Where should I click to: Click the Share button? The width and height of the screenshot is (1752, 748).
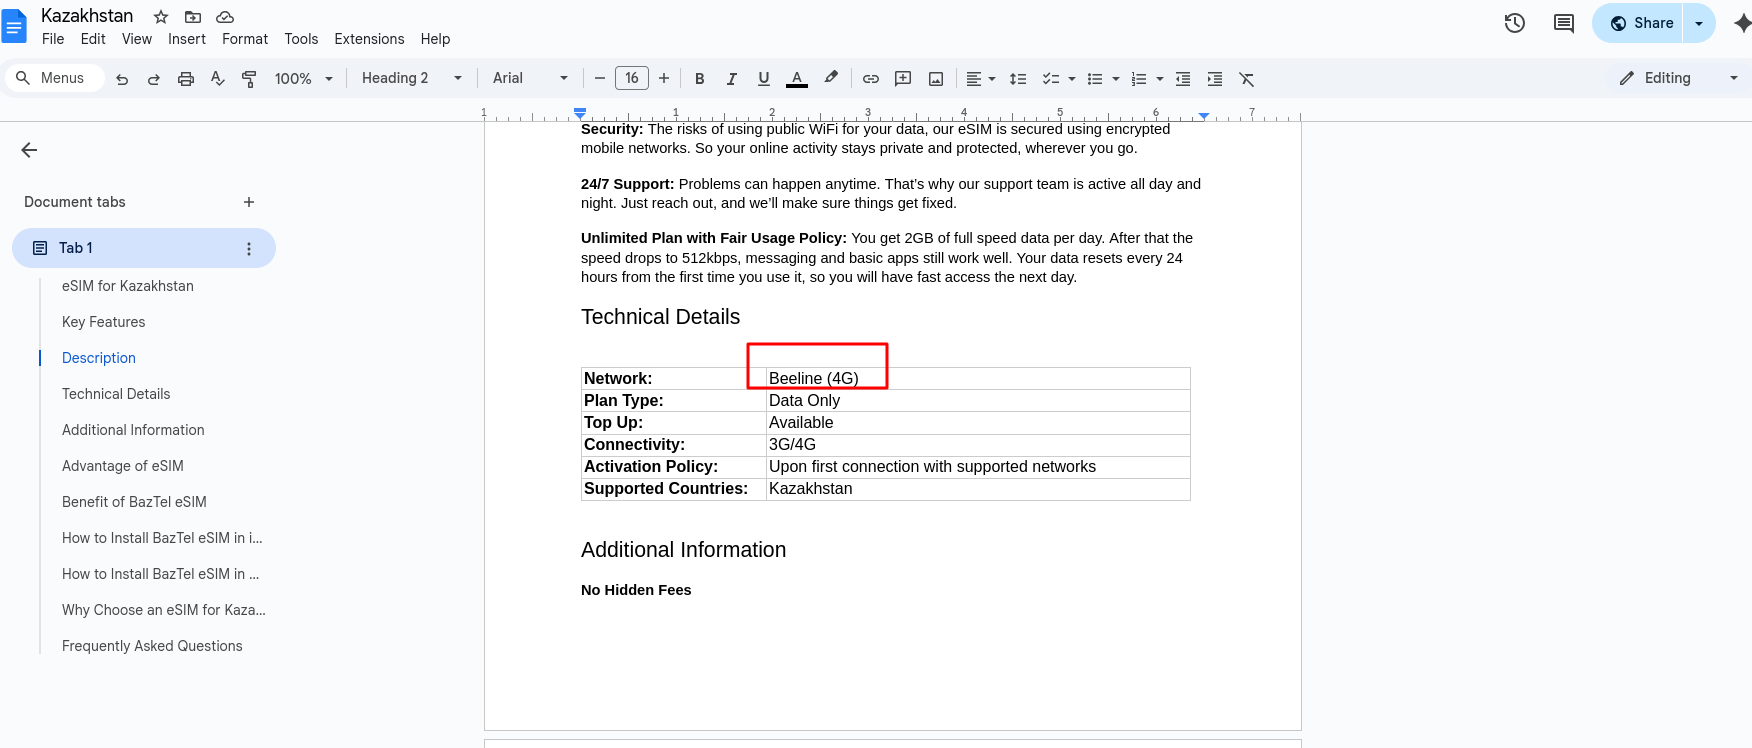click(1640, 23)
